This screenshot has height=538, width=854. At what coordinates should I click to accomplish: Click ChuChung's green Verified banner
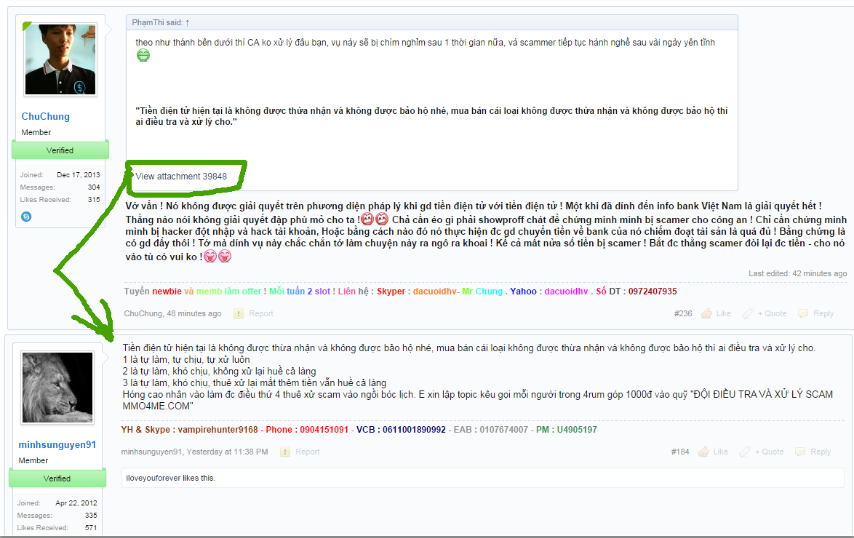click(60, 150)
